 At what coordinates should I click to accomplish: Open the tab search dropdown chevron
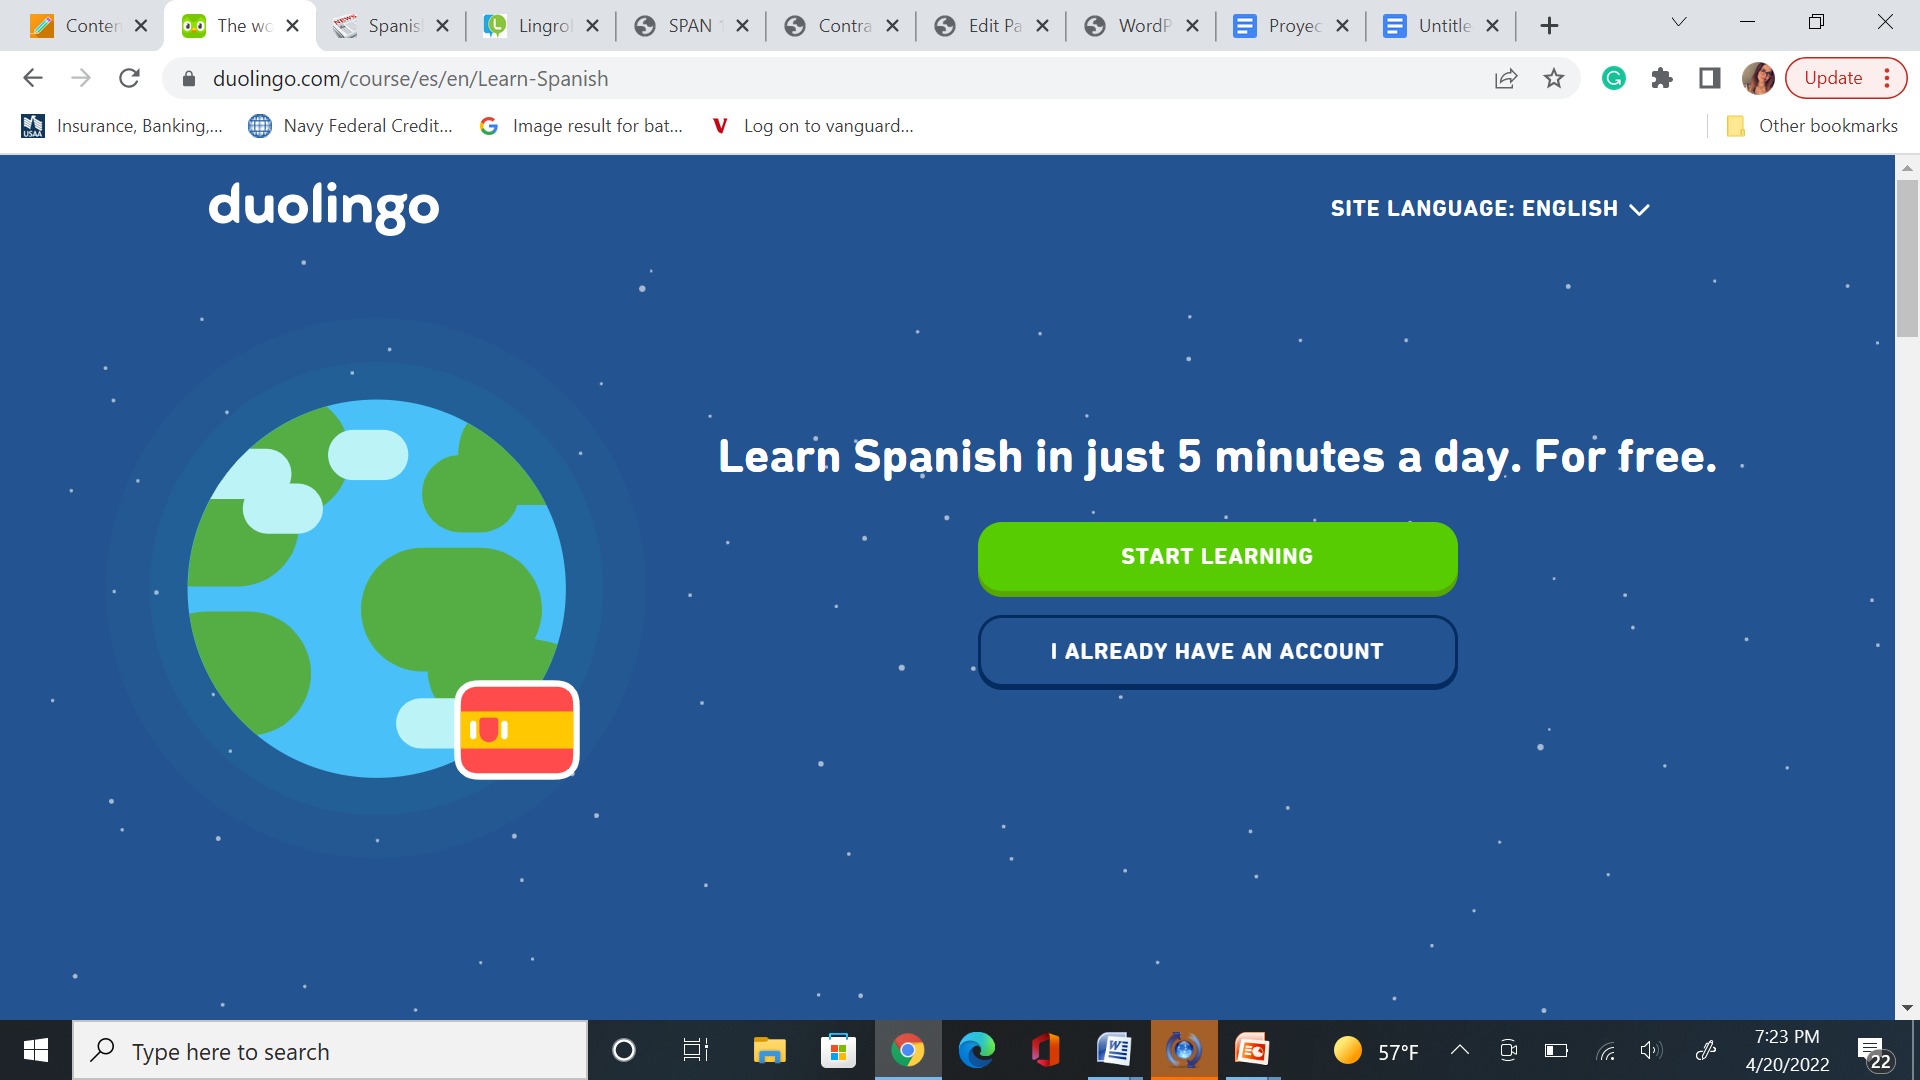1679,22
